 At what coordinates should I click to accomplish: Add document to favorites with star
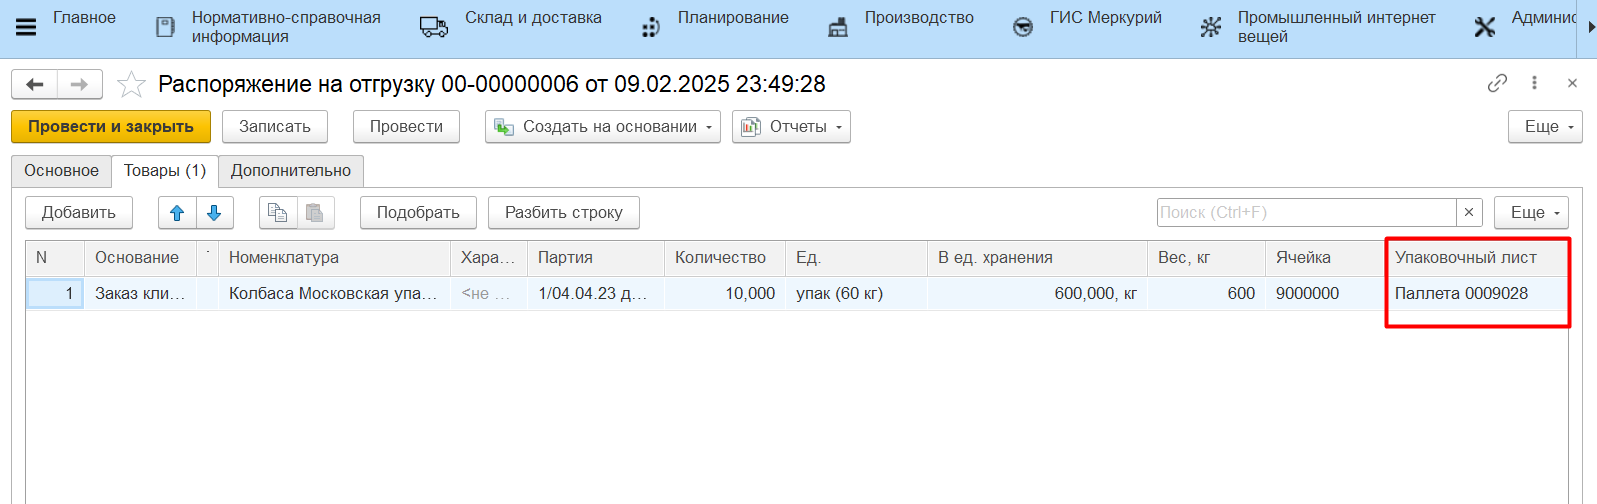click(x=131, y=85)
